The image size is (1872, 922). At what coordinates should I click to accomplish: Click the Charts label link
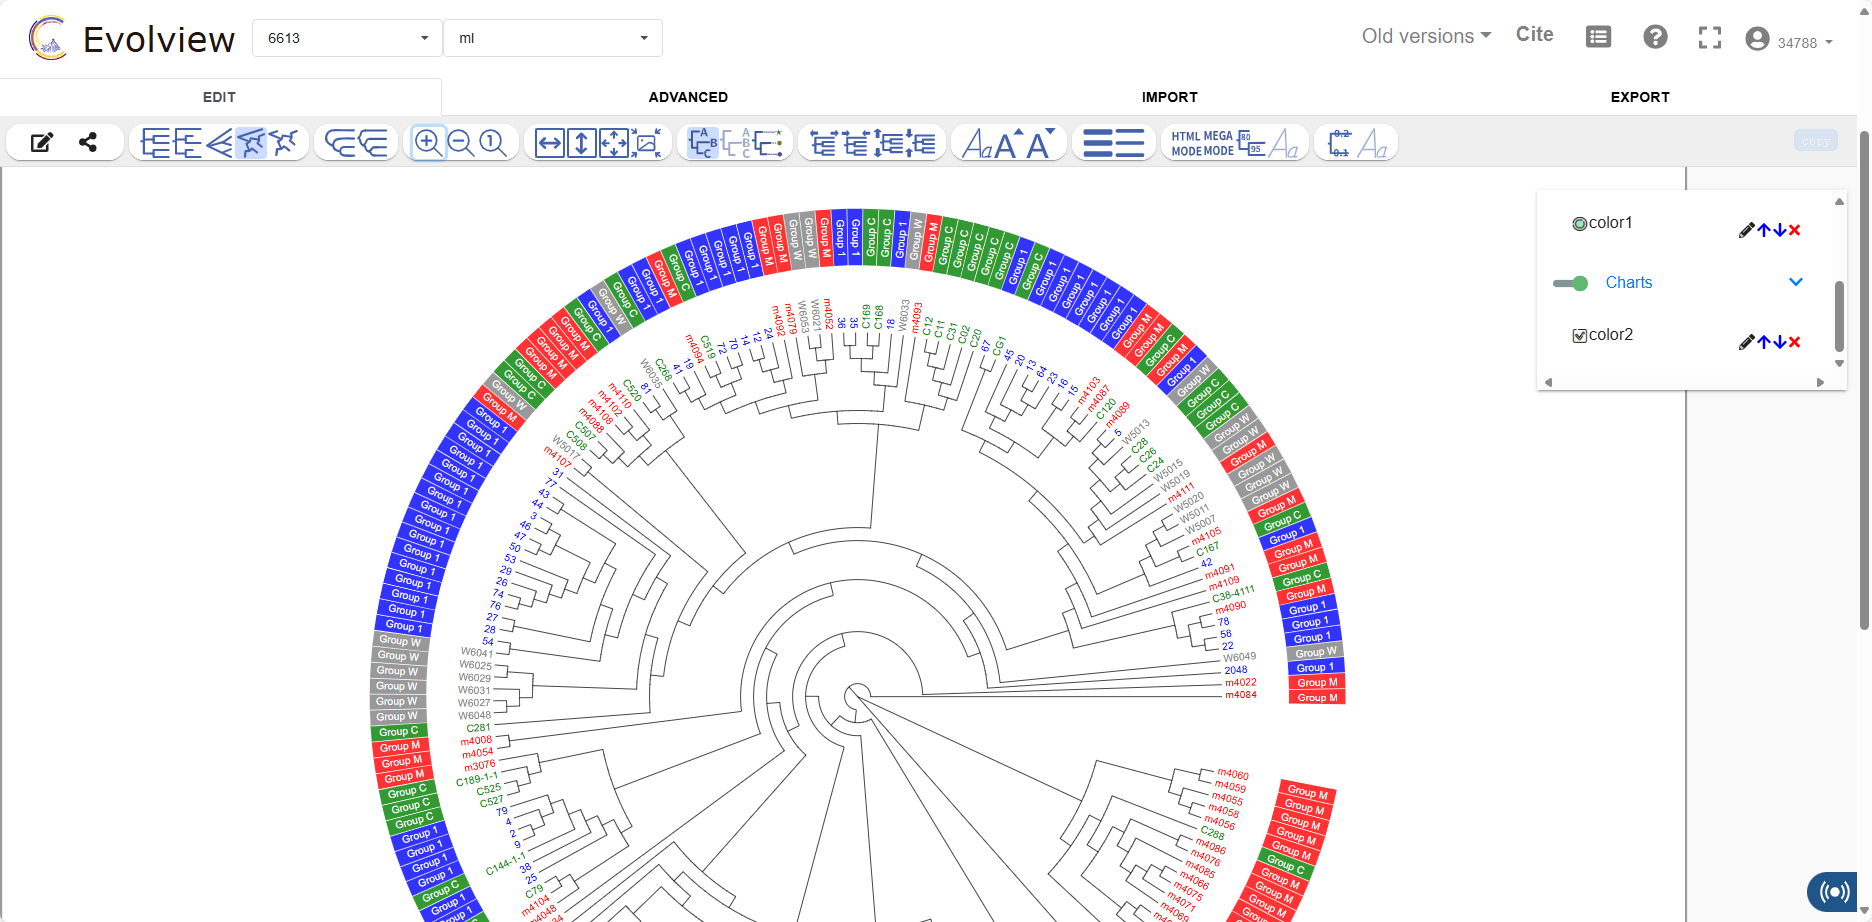1629,283
